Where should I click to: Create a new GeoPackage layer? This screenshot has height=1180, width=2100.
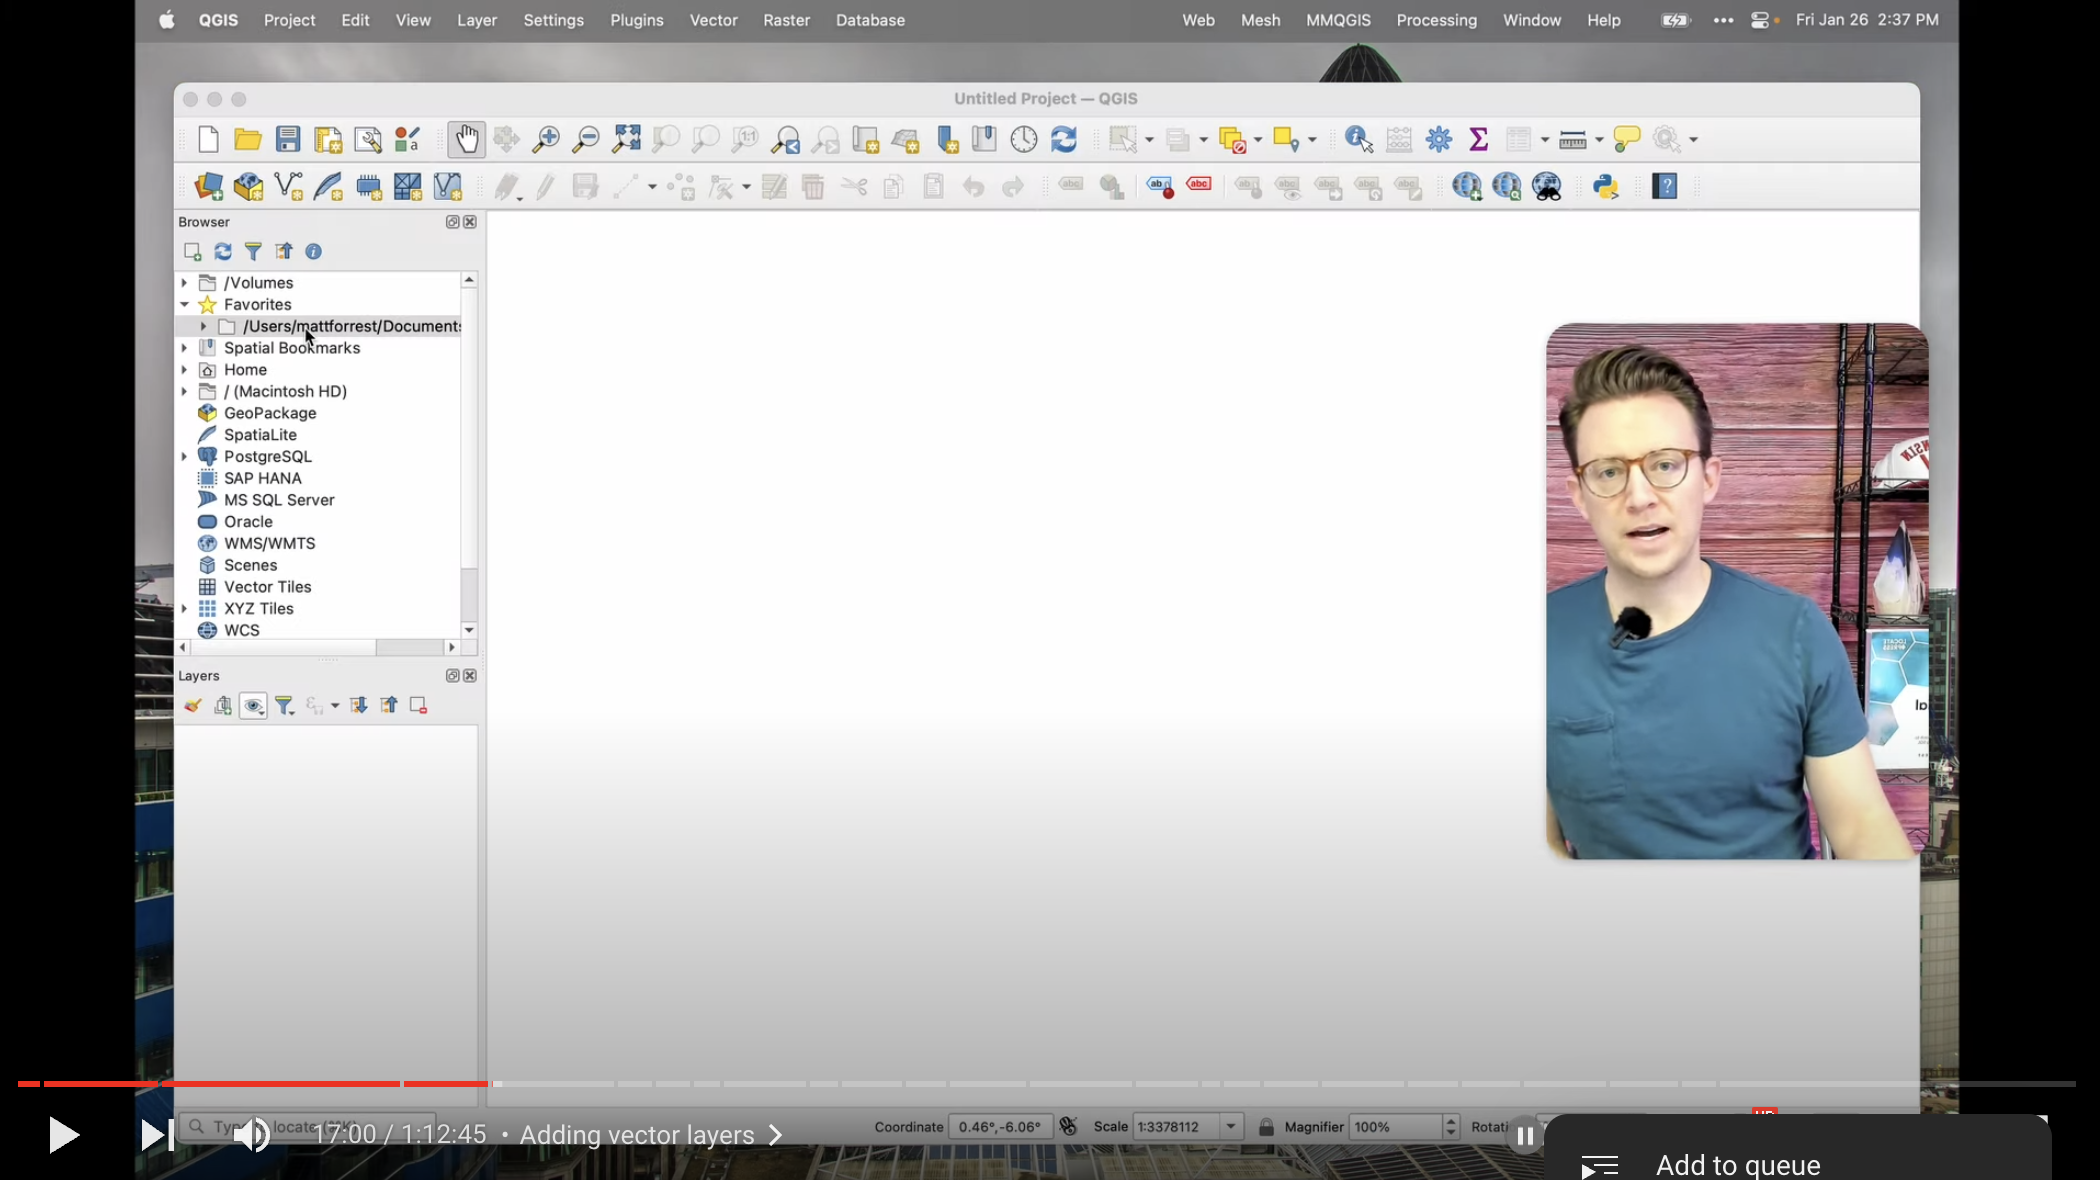(x=248, y=186)
